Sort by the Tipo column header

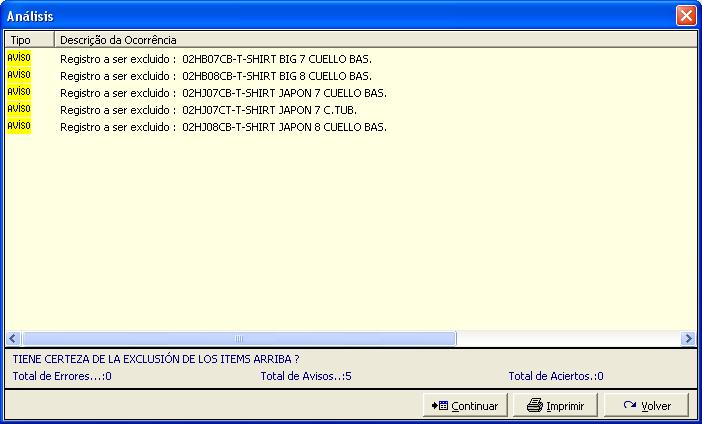tap(29, 40)
